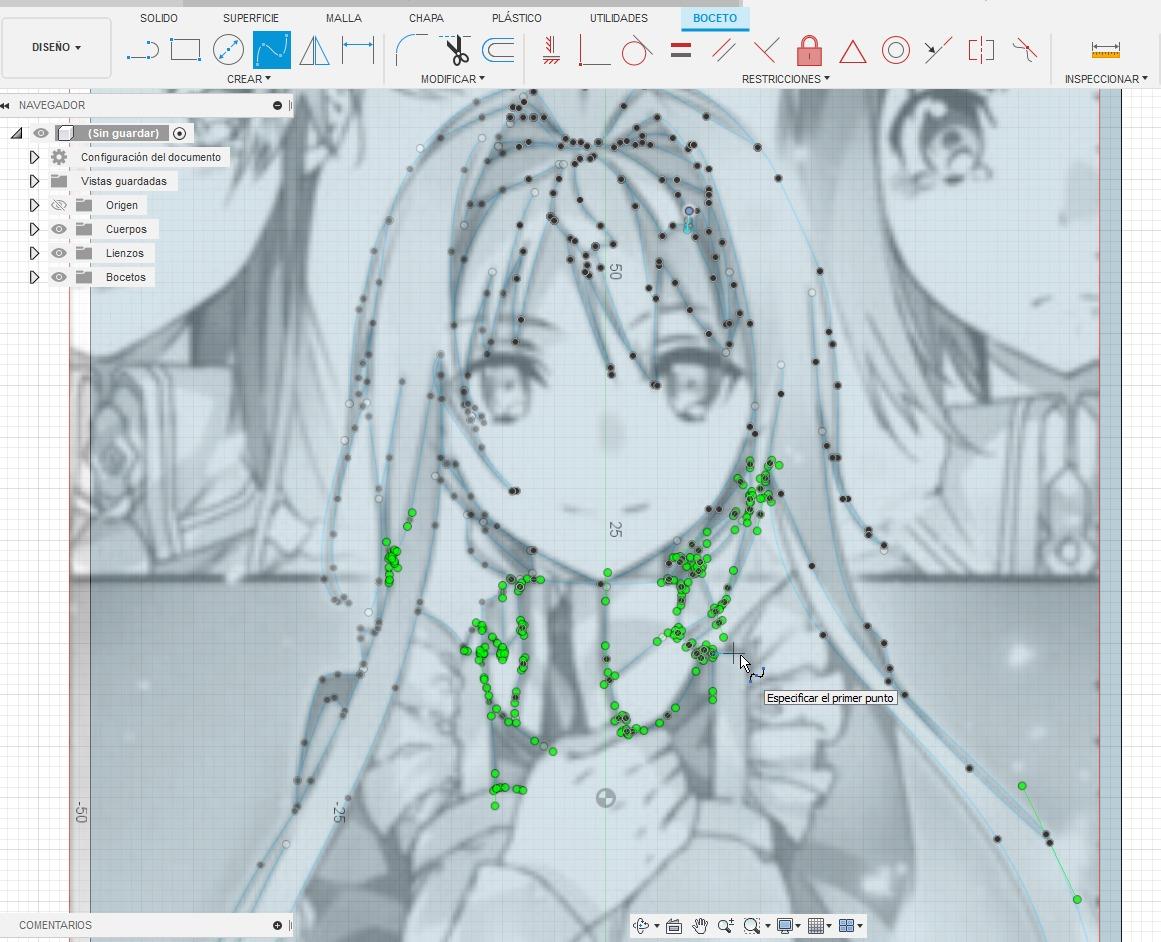Activate (Sin guardar) component radio button
Screen dimensions: 1161x942
(x=179, y=133)
